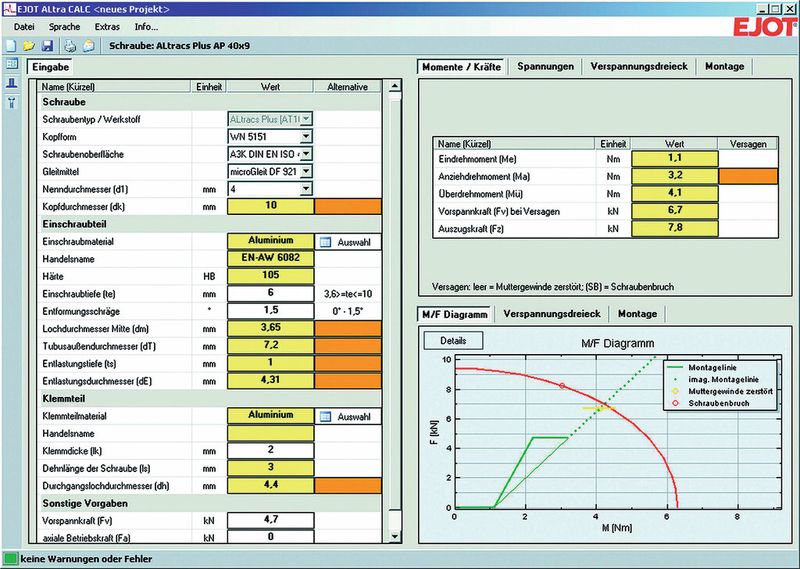
Task: Click the EJOT ALtra CALC title bar icon
Action: click(8, 9)
